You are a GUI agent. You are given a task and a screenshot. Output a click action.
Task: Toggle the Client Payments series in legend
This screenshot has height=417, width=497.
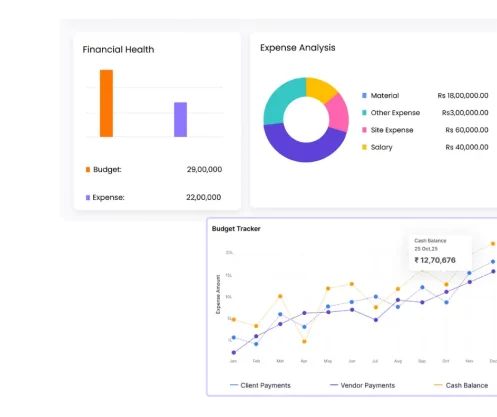(x=260, y=385)
